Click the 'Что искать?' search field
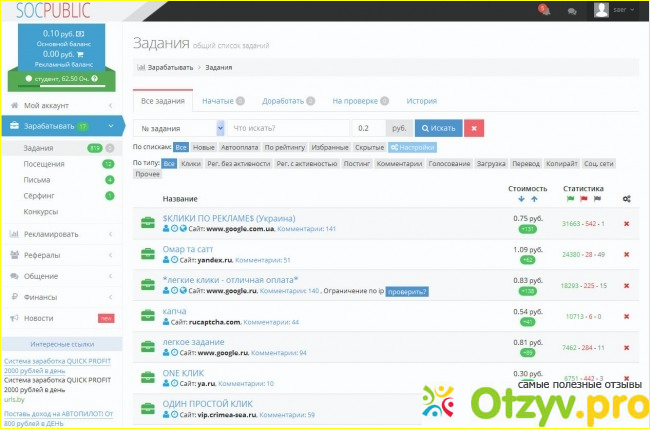 (x=288, y=128)
